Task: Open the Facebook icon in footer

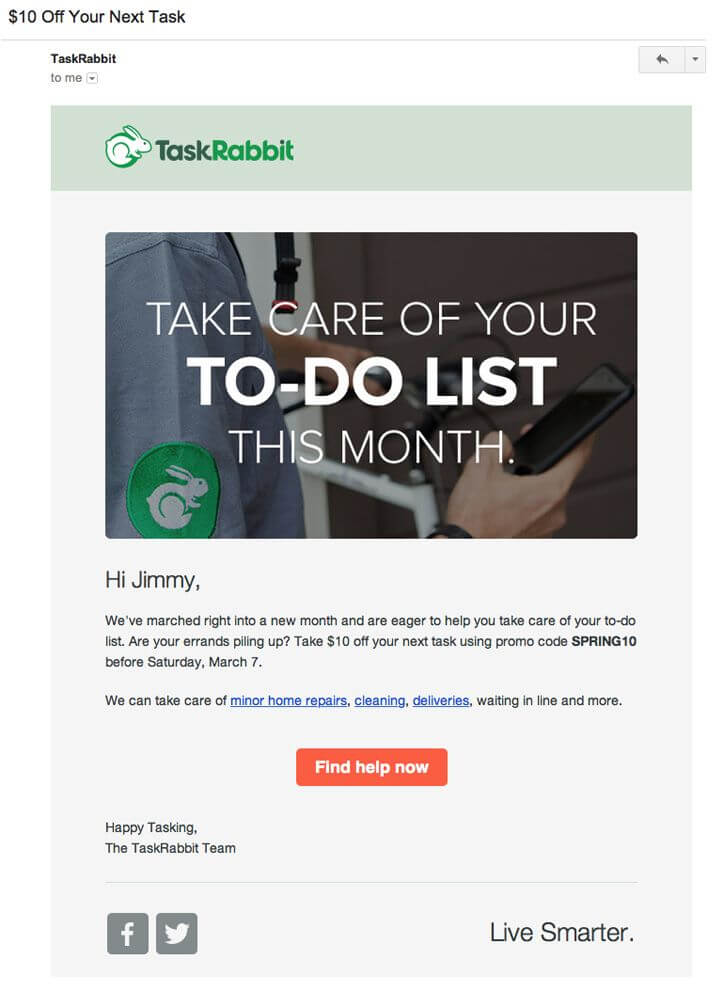Action: 128,933
